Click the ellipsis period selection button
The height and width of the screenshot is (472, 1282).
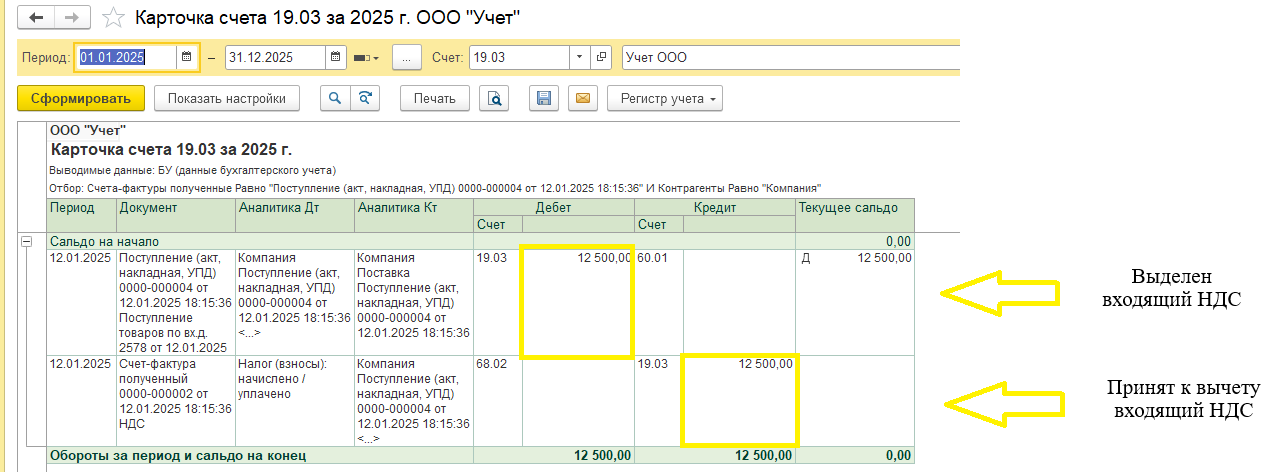click(x=406, y=58)
